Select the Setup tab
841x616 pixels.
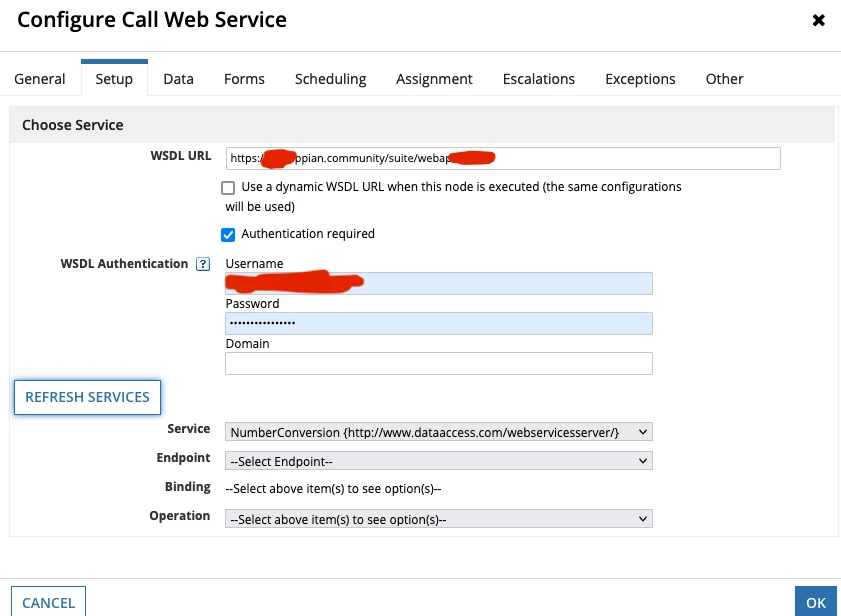coord(114,79)
